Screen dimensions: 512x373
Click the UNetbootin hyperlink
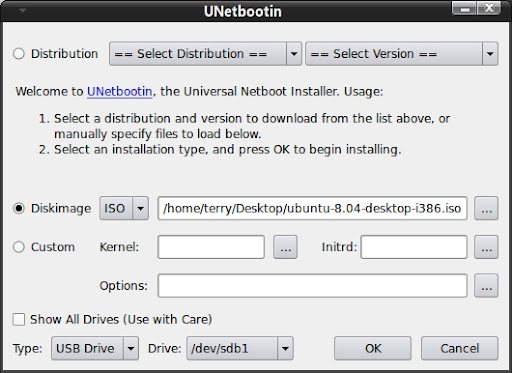pos(120,91)
